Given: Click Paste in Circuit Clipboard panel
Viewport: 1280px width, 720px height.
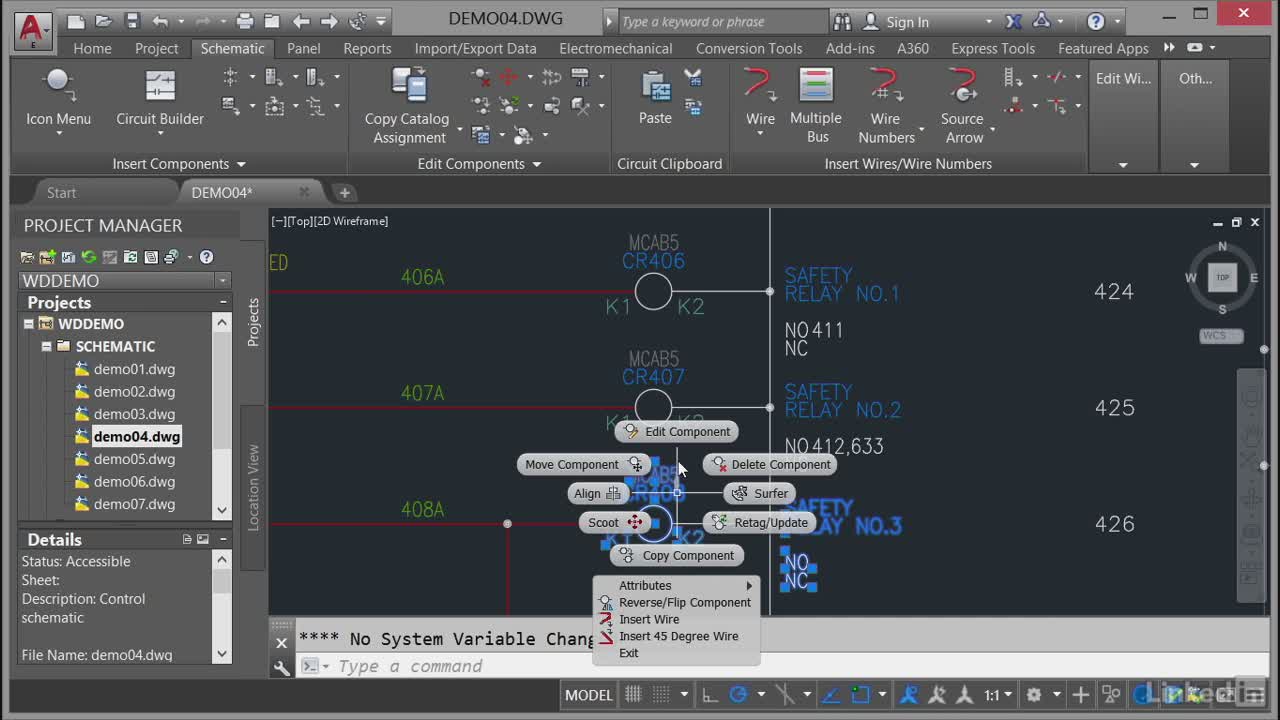Looking at the screenshot, I should (x=655, y=97).
